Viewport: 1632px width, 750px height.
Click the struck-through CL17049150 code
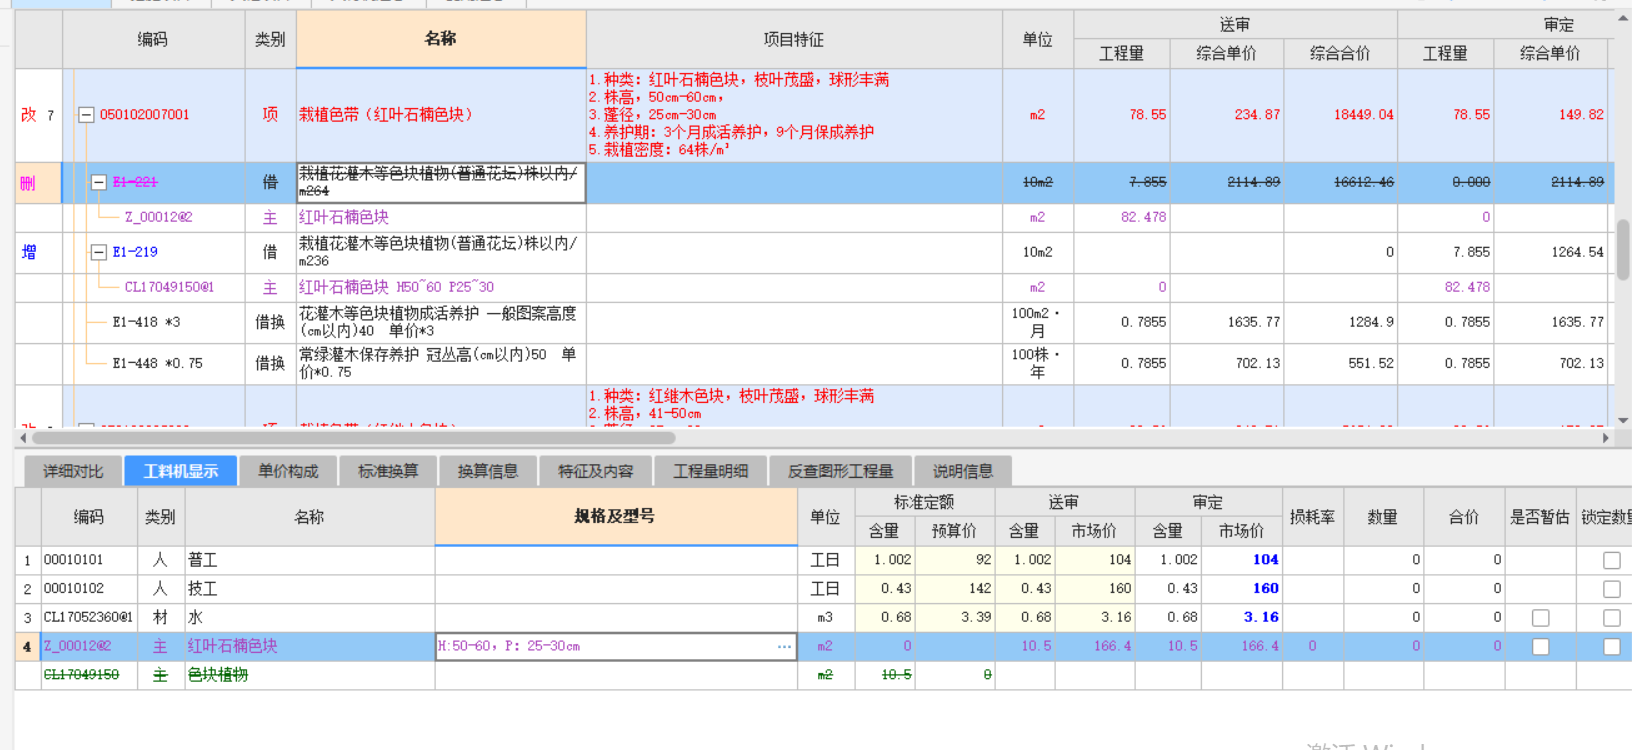point(81,675)
